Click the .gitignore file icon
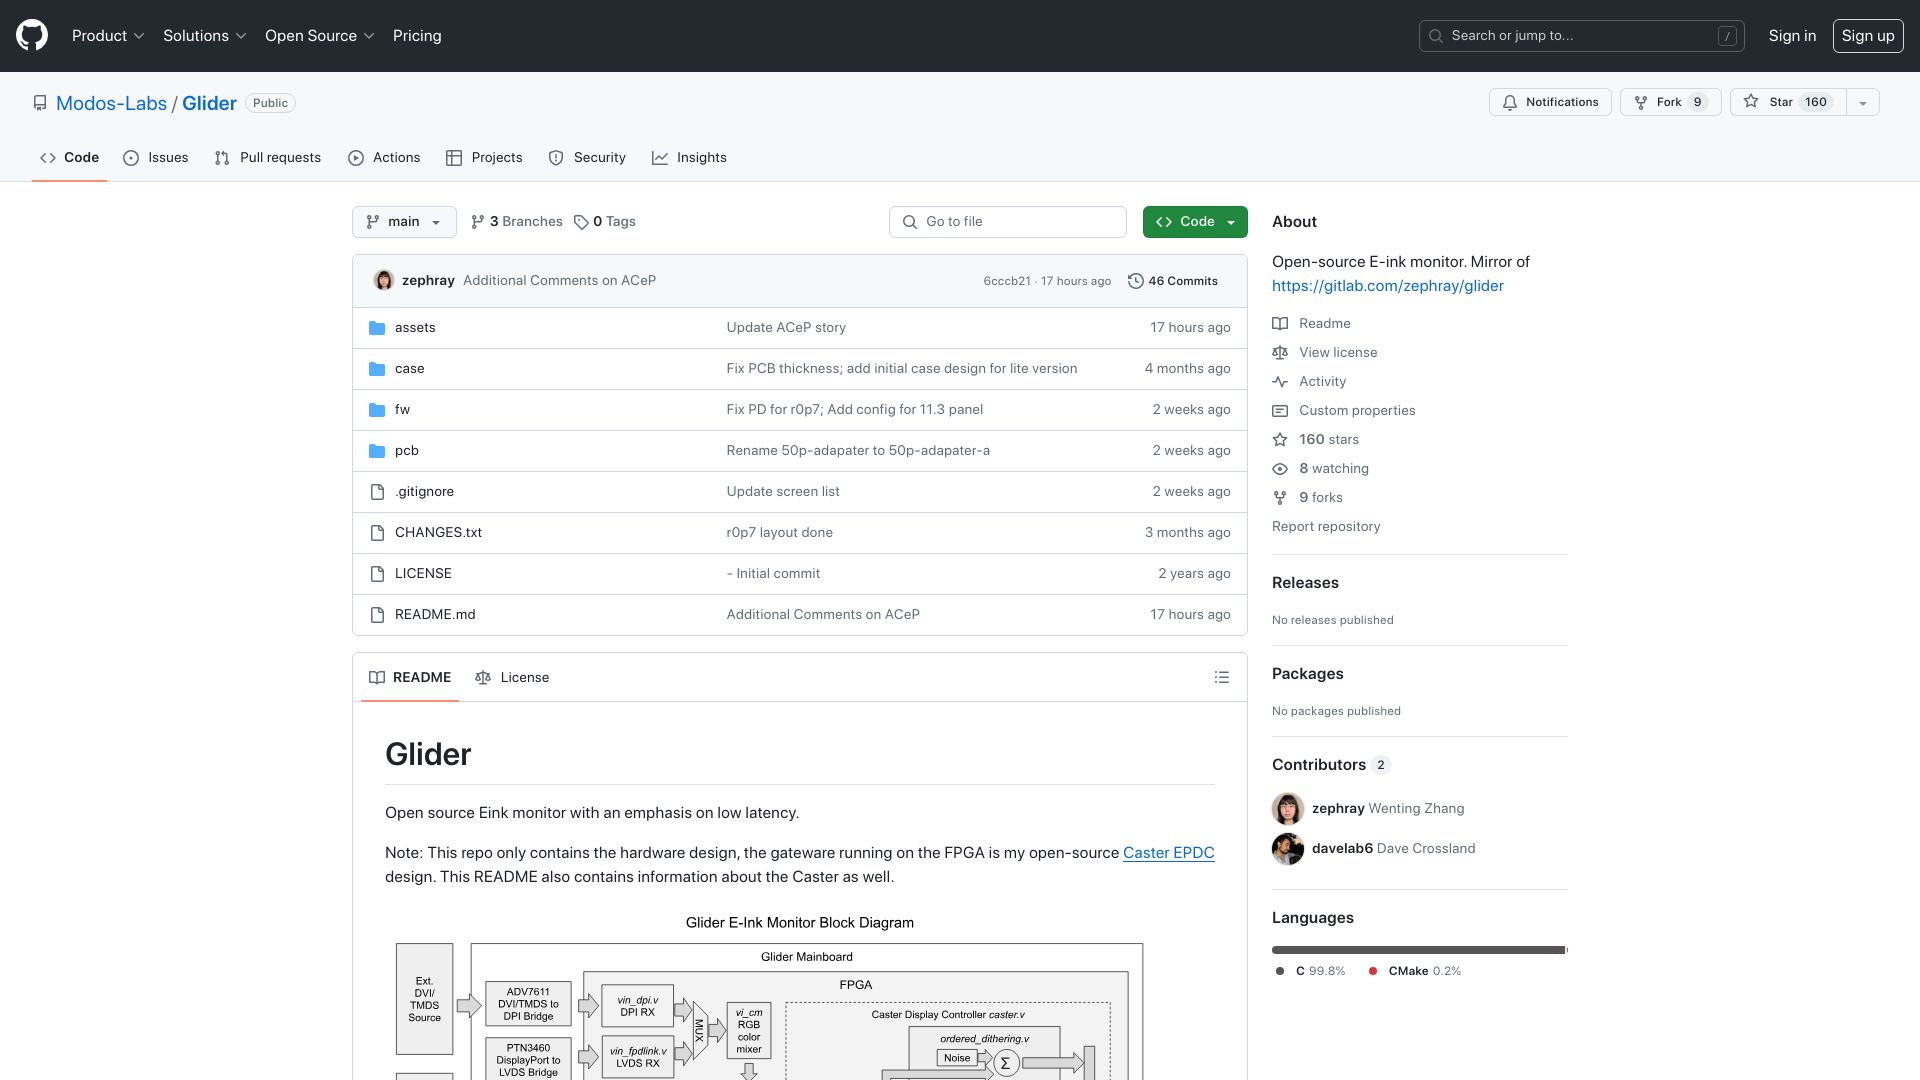This screenshot has height=1080, width=1920. [x=377, y=492]
